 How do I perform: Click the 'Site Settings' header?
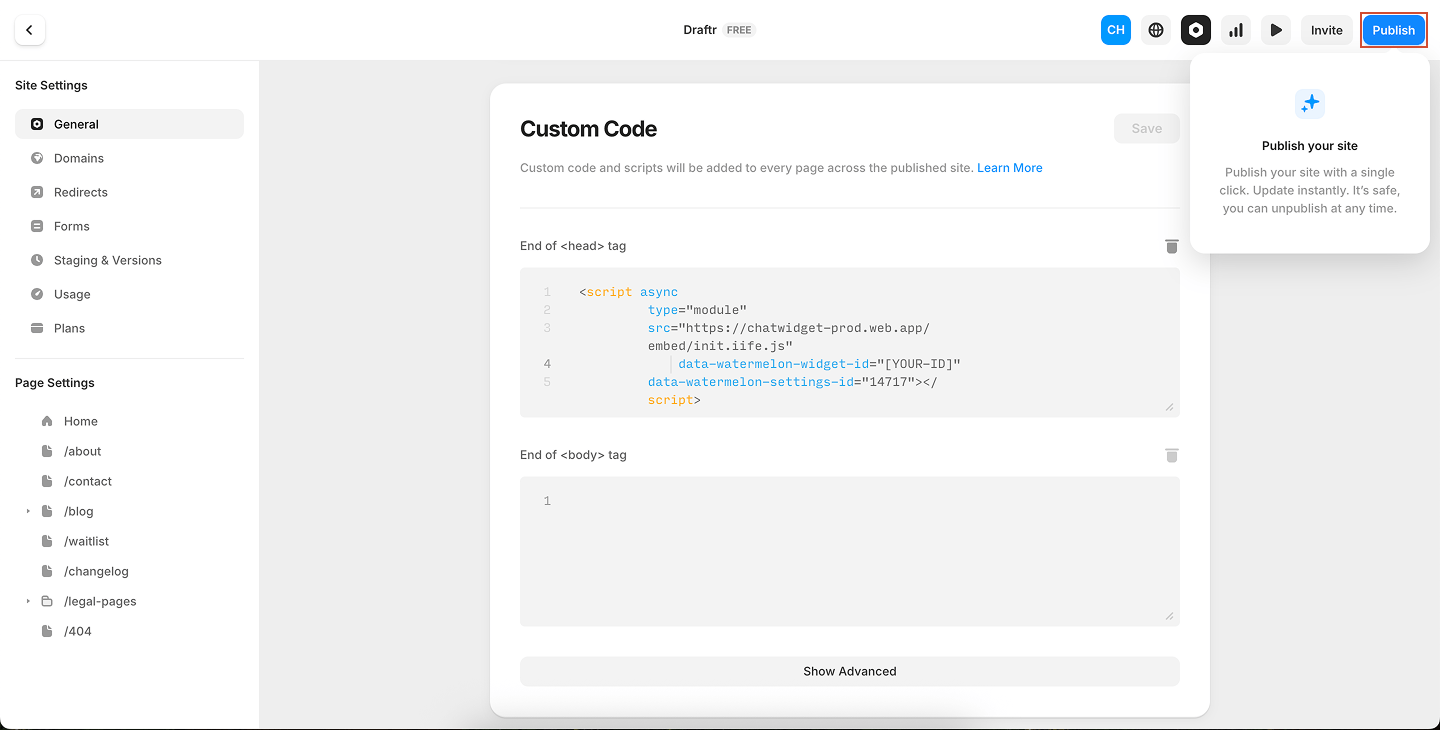click(x=51, y=86)
